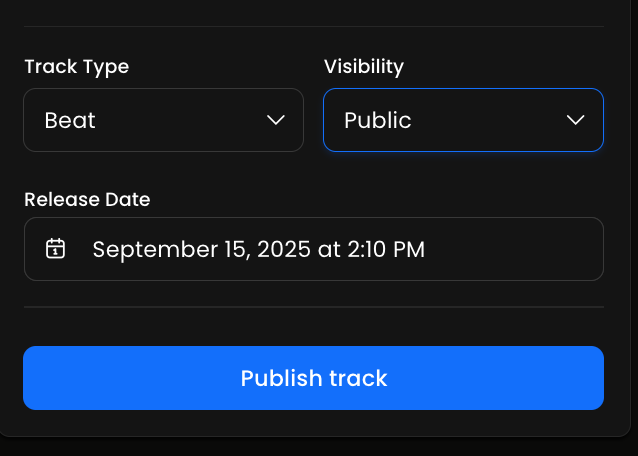The width and height of the screenshot is (638, 456).
Task: Click the calendar icon in Release Date
Action: coord(56,249)
